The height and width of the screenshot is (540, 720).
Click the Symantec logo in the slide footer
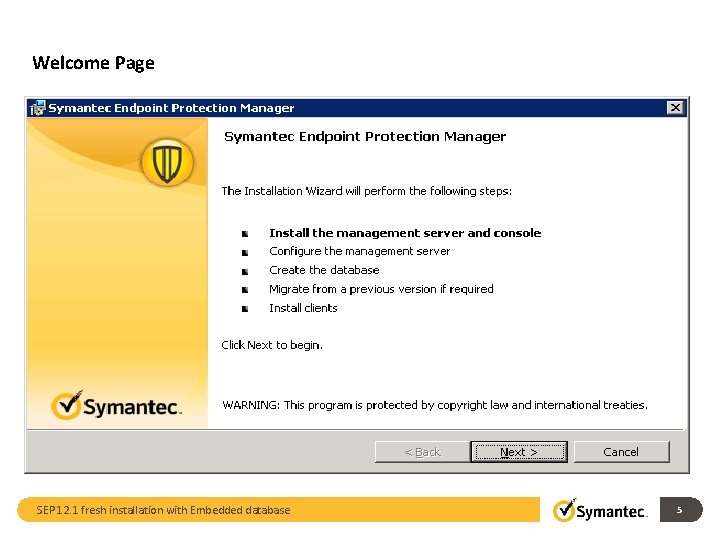(x=600, y=510)
